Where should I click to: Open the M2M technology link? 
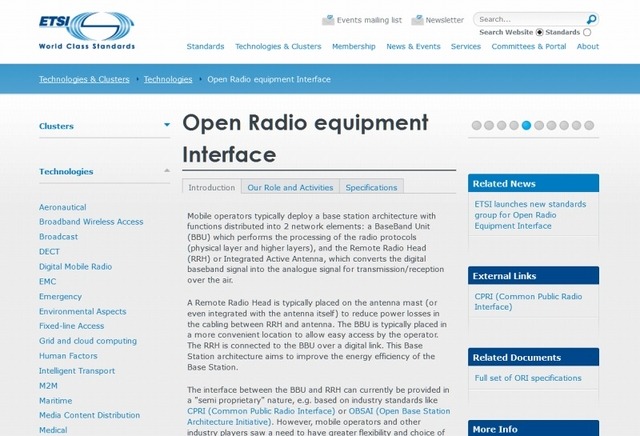[x=48, y=386]
